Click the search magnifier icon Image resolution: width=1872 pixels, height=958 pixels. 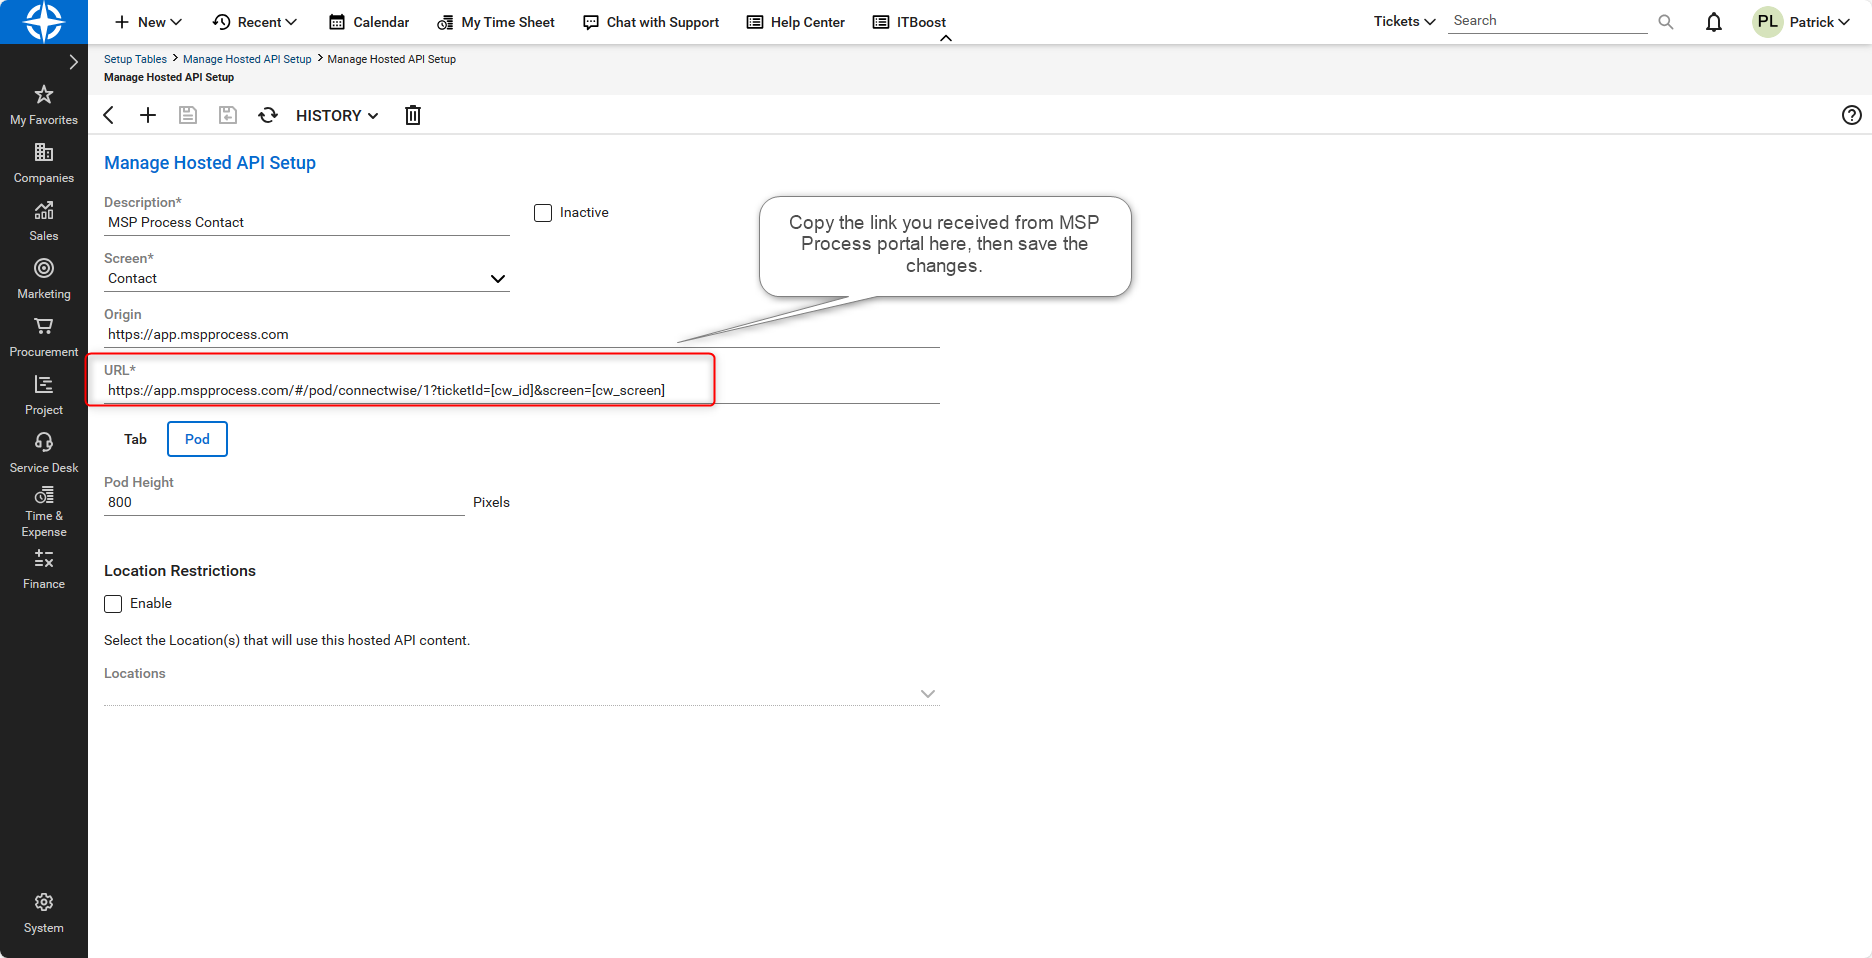[x=1666, y=22]
